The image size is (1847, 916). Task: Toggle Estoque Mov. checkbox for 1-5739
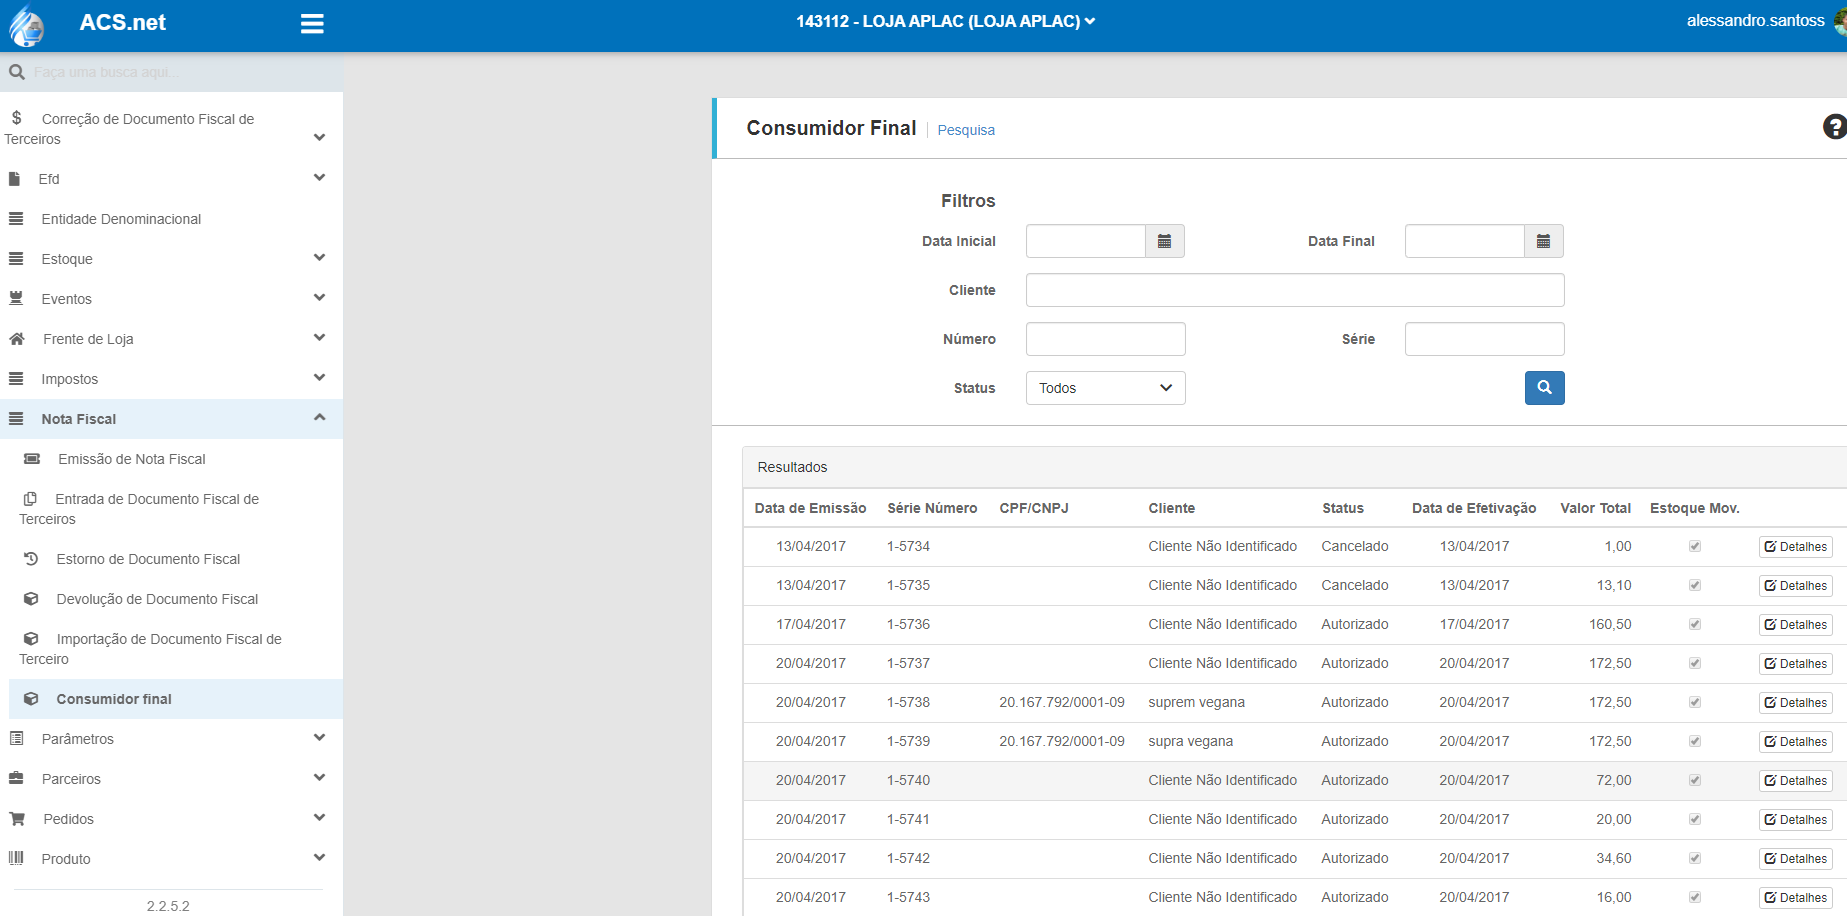1695,741
